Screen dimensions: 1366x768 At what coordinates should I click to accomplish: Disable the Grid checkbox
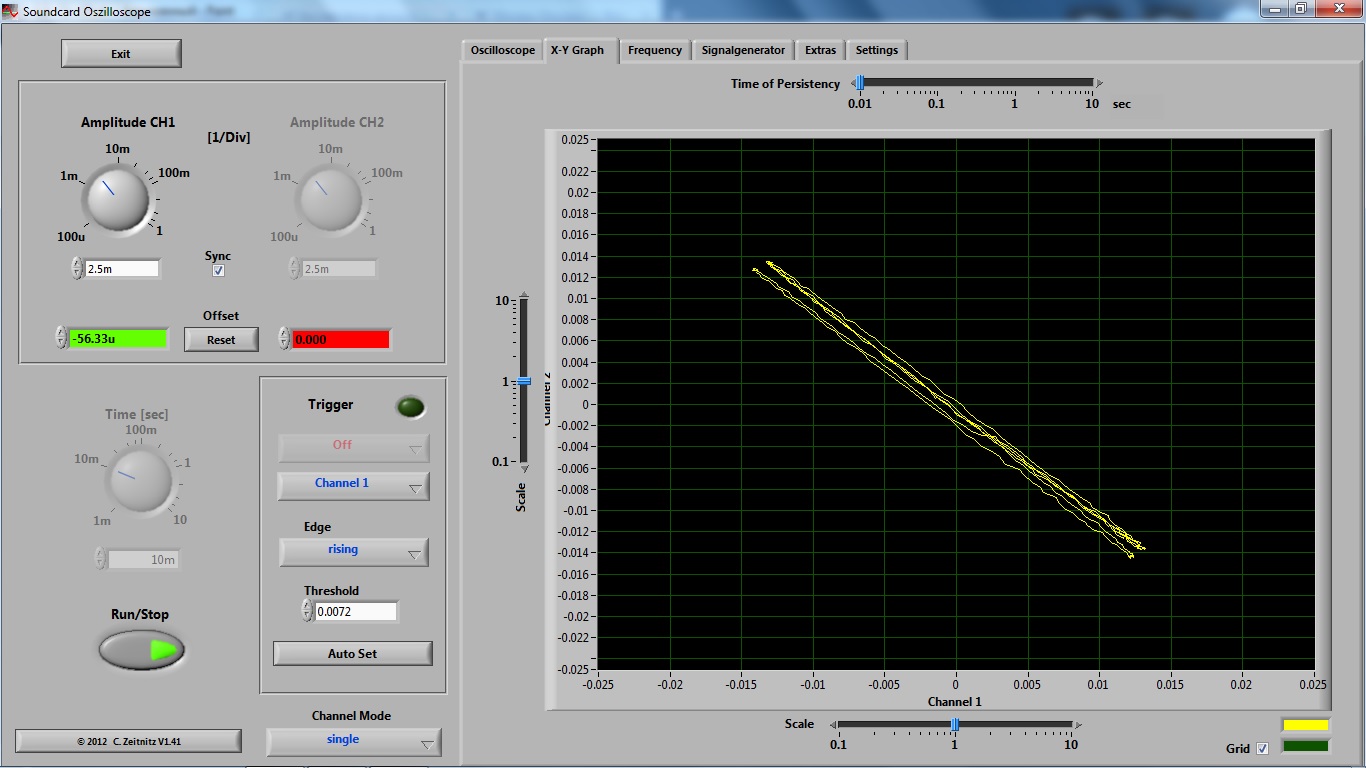click(1262, 748)
